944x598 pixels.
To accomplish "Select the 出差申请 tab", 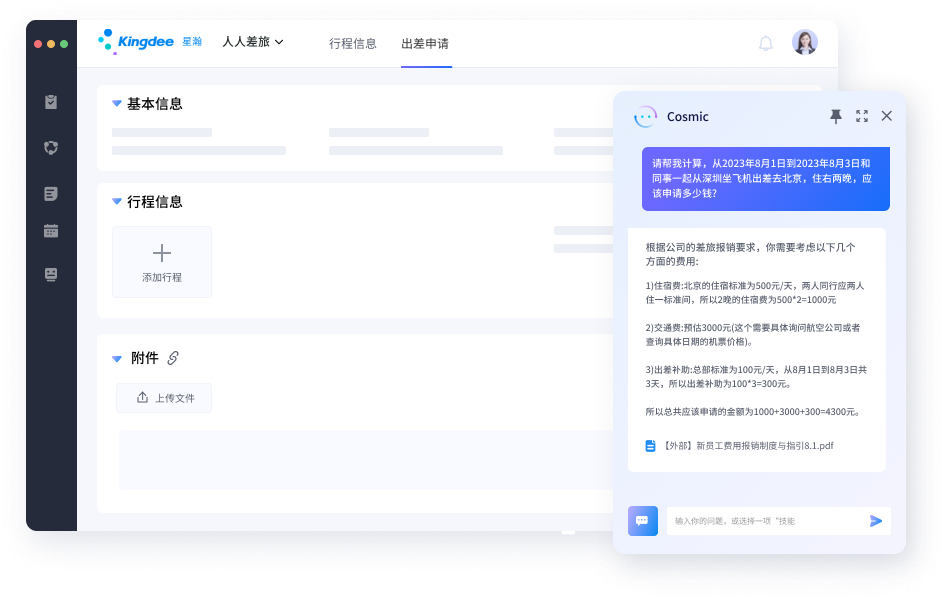I will point(425,44).
